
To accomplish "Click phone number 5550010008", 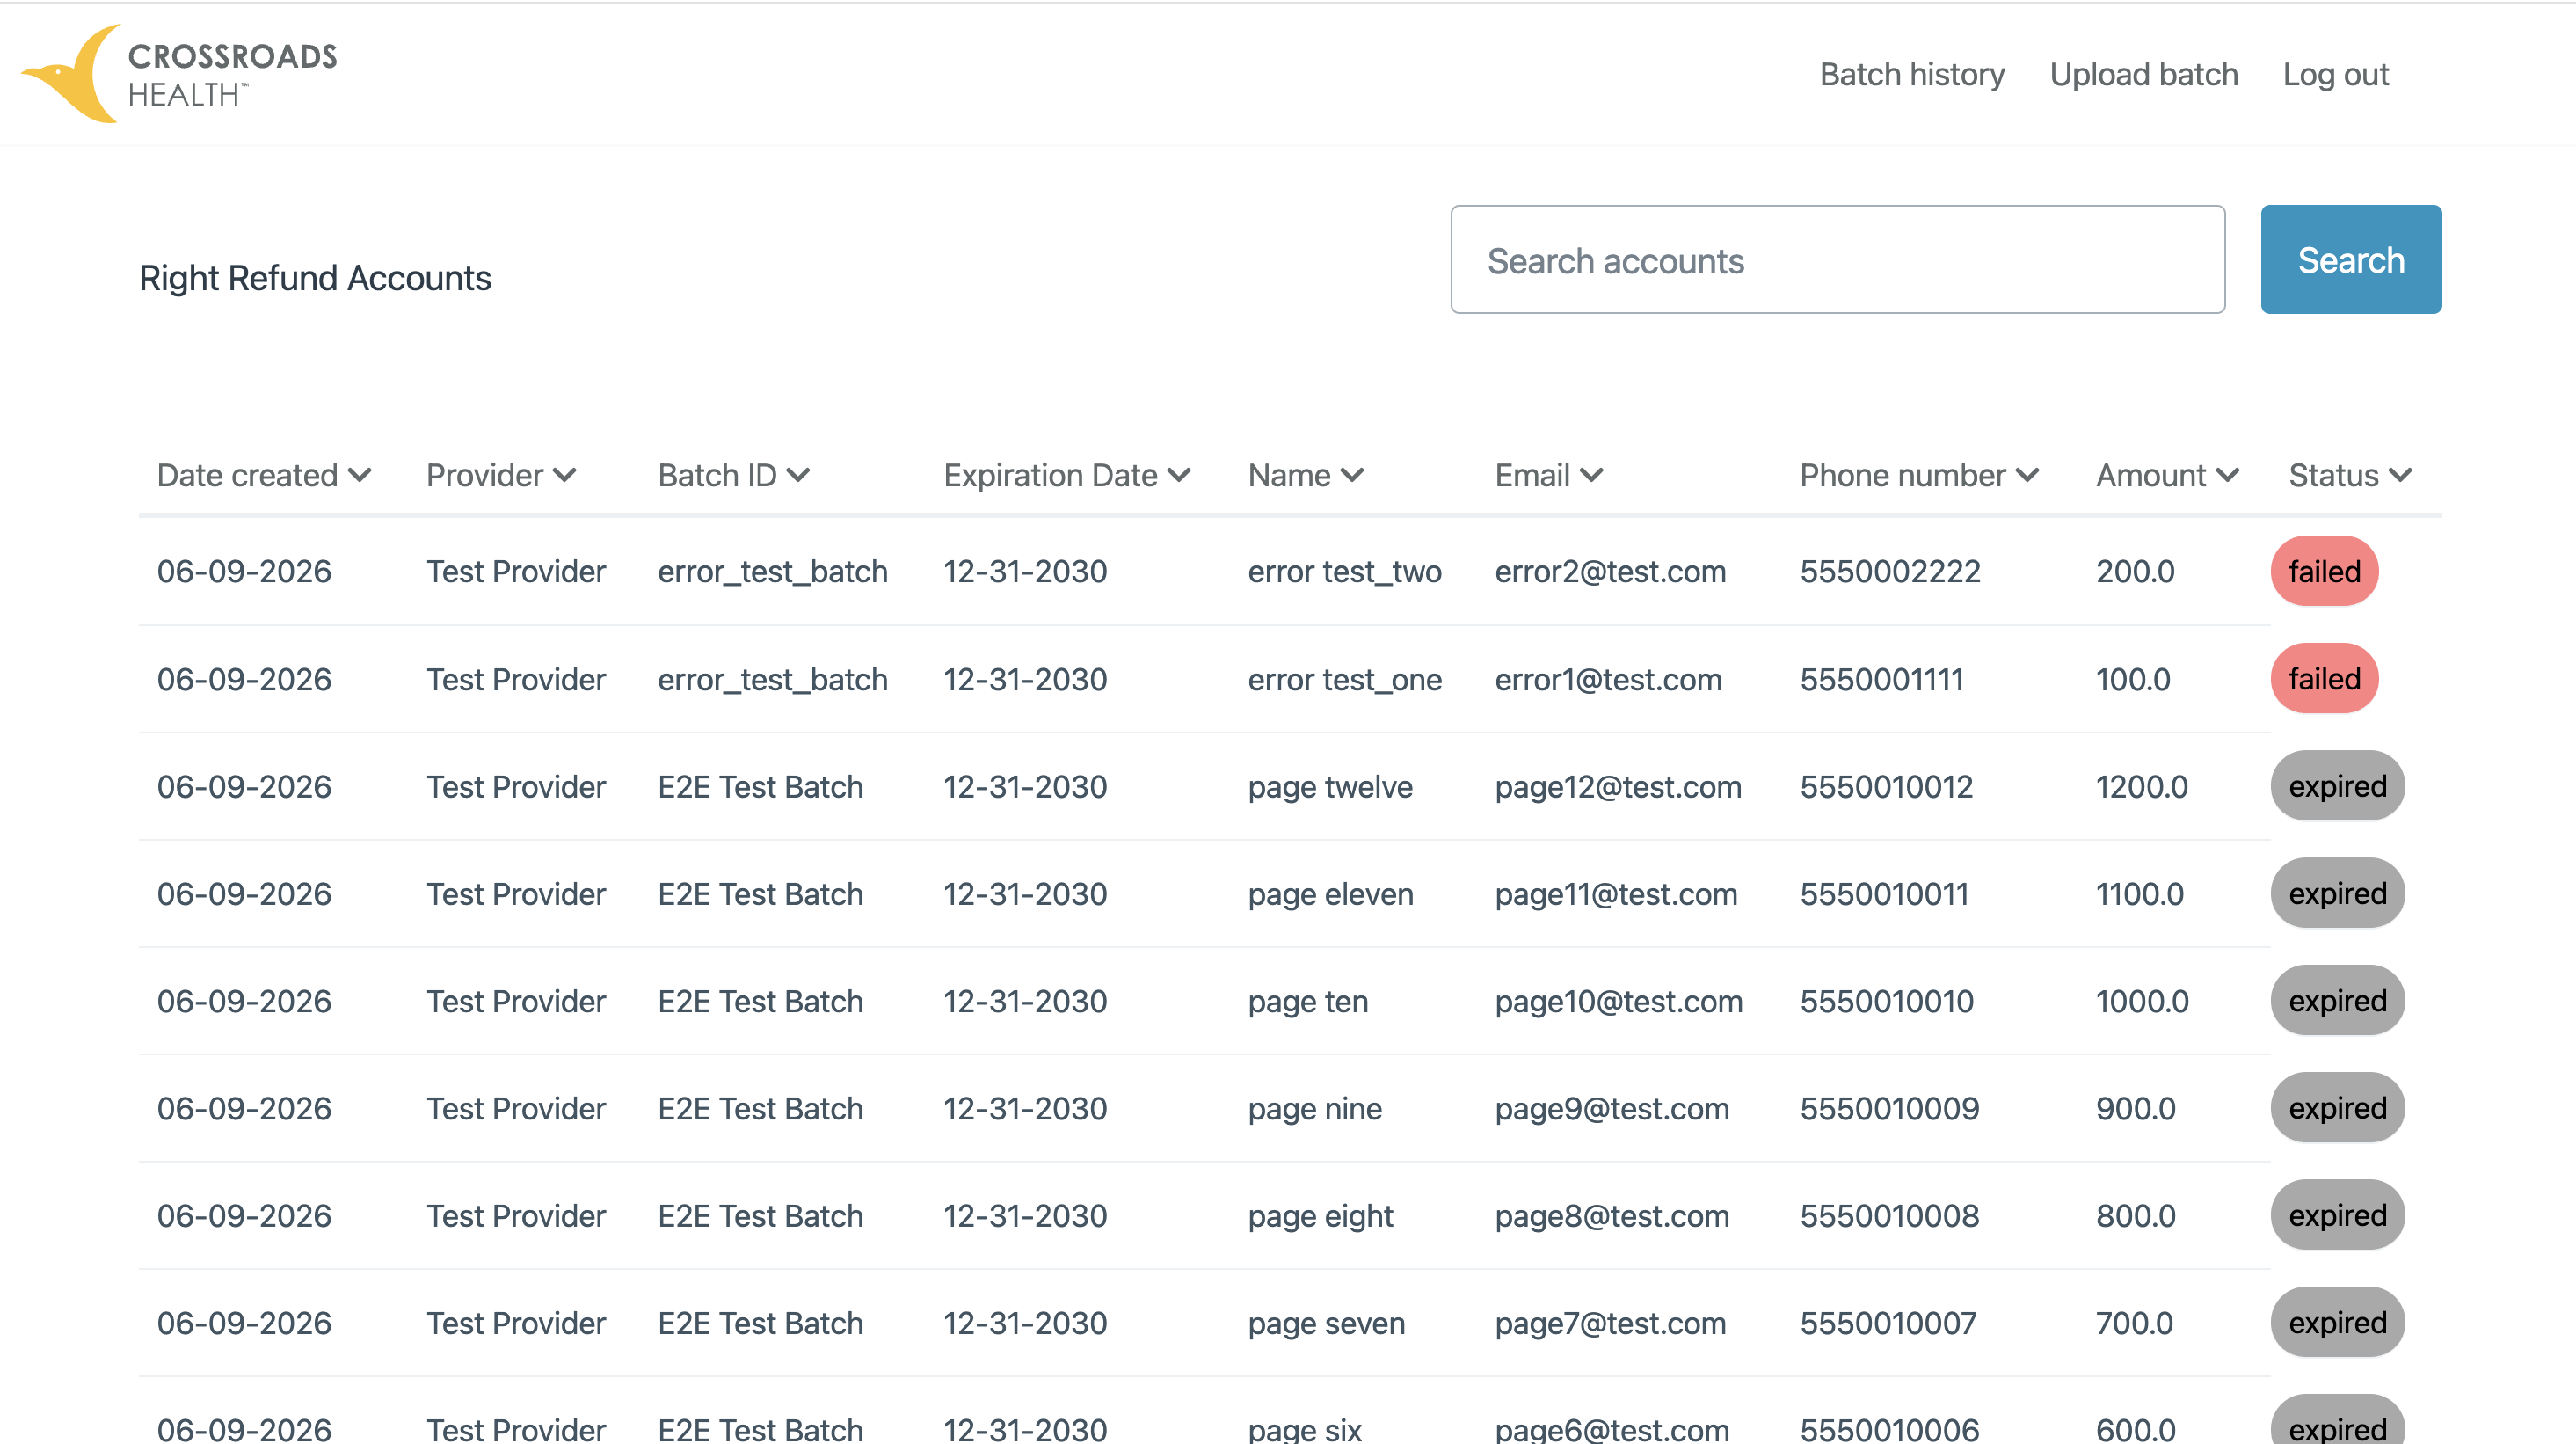I will coord(1889,1216).
